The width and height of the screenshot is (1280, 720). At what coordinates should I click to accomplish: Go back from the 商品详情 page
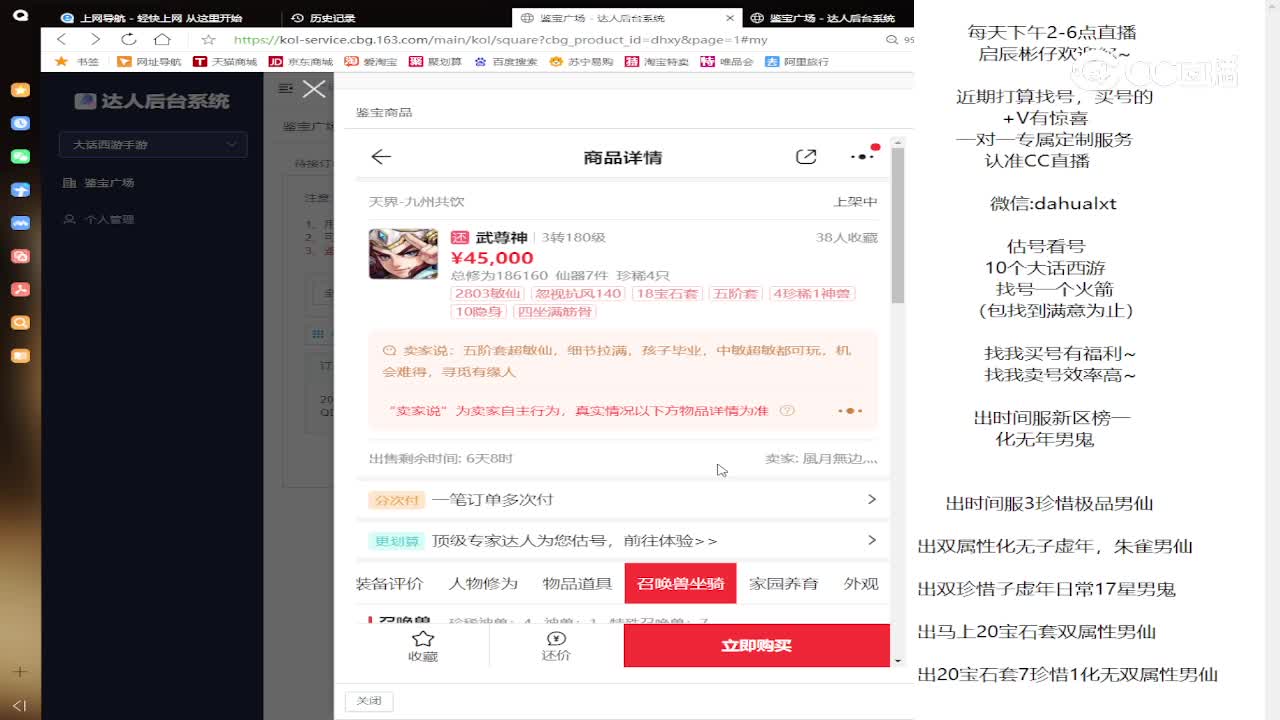[x=381, y=157]
